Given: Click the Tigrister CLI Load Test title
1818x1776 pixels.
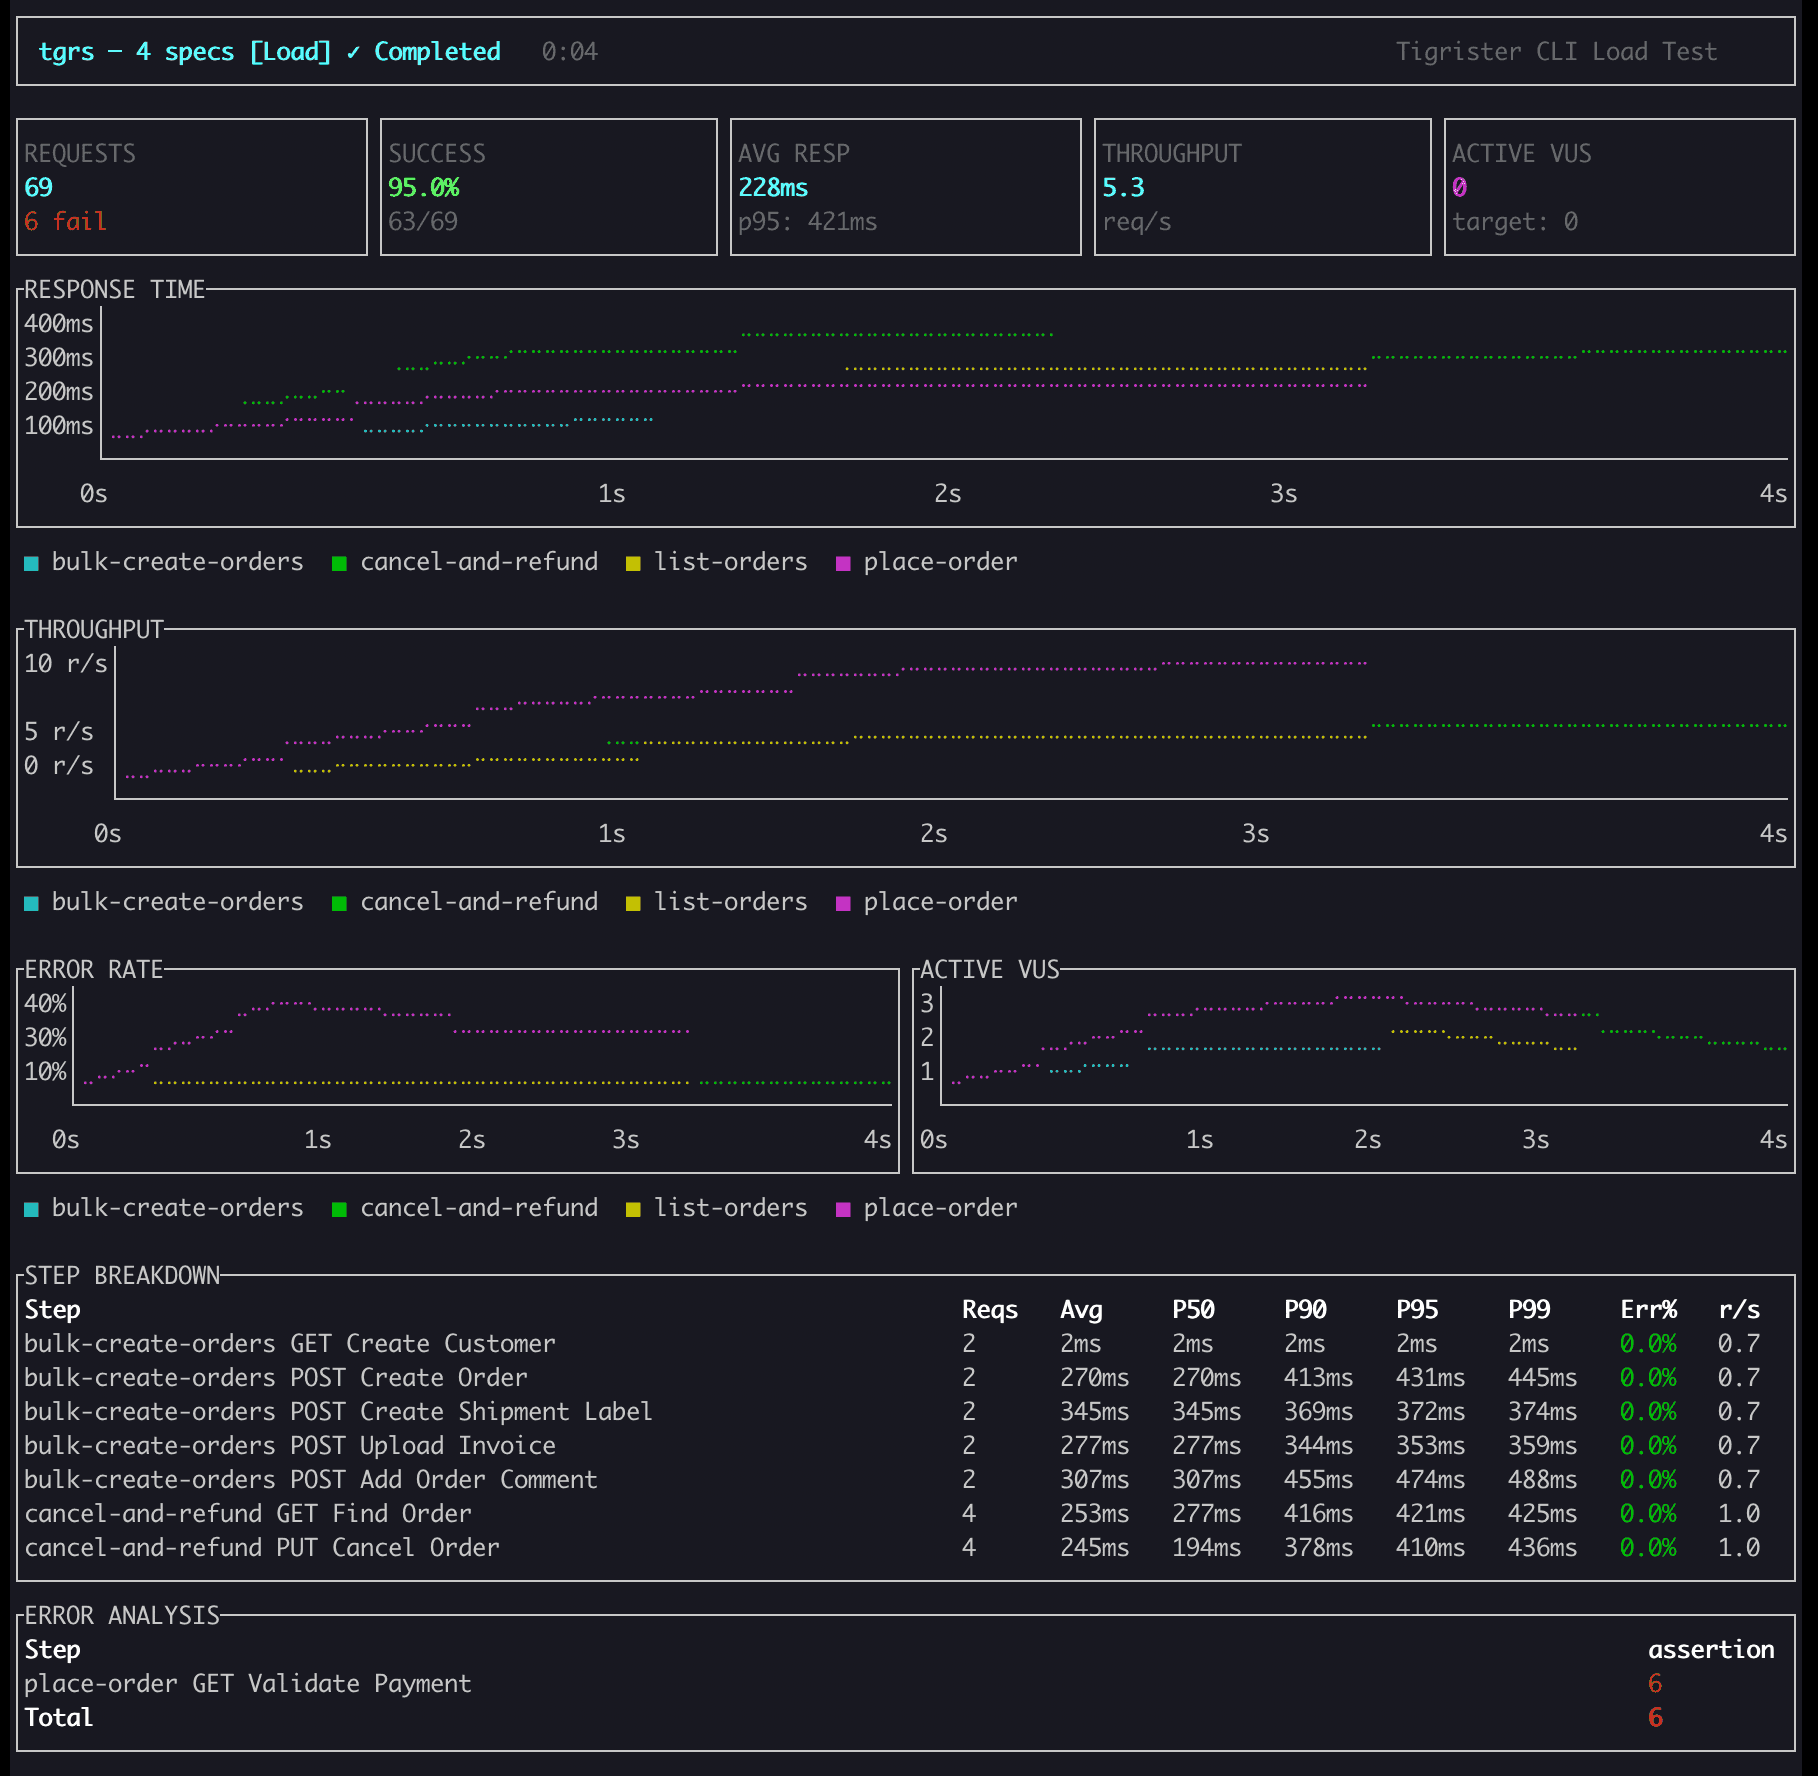Looking at the screenshot, I should click(1555, 52).
